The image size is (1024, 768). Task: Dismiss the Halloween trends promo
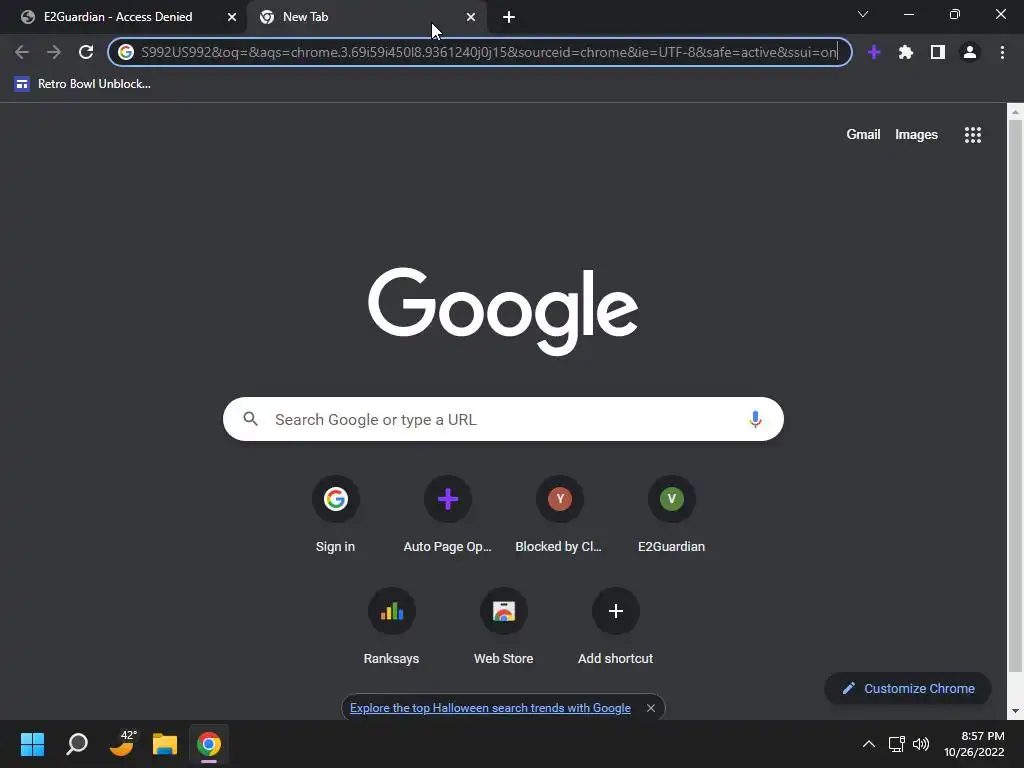pyautogui.click(x=650, y=708)
